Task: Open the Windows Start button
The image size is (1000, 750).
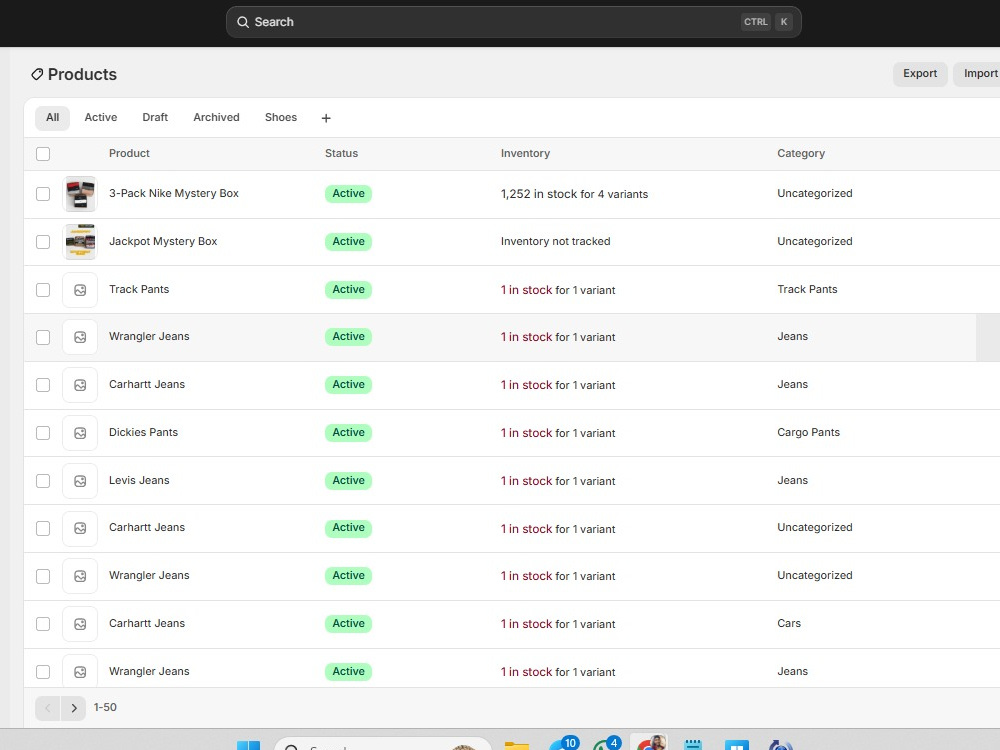Action: (x=248, y=745)
